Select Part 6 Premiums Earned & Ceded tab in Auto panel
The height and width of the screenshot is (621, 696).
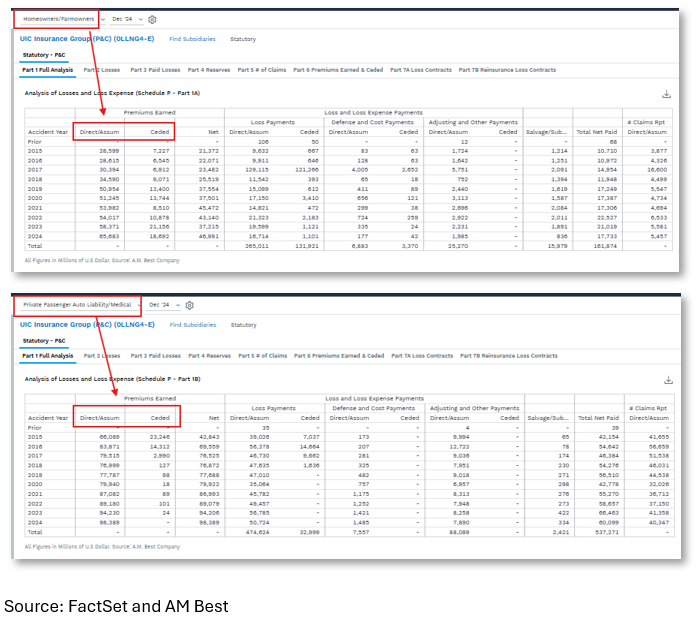click(339, 356)
